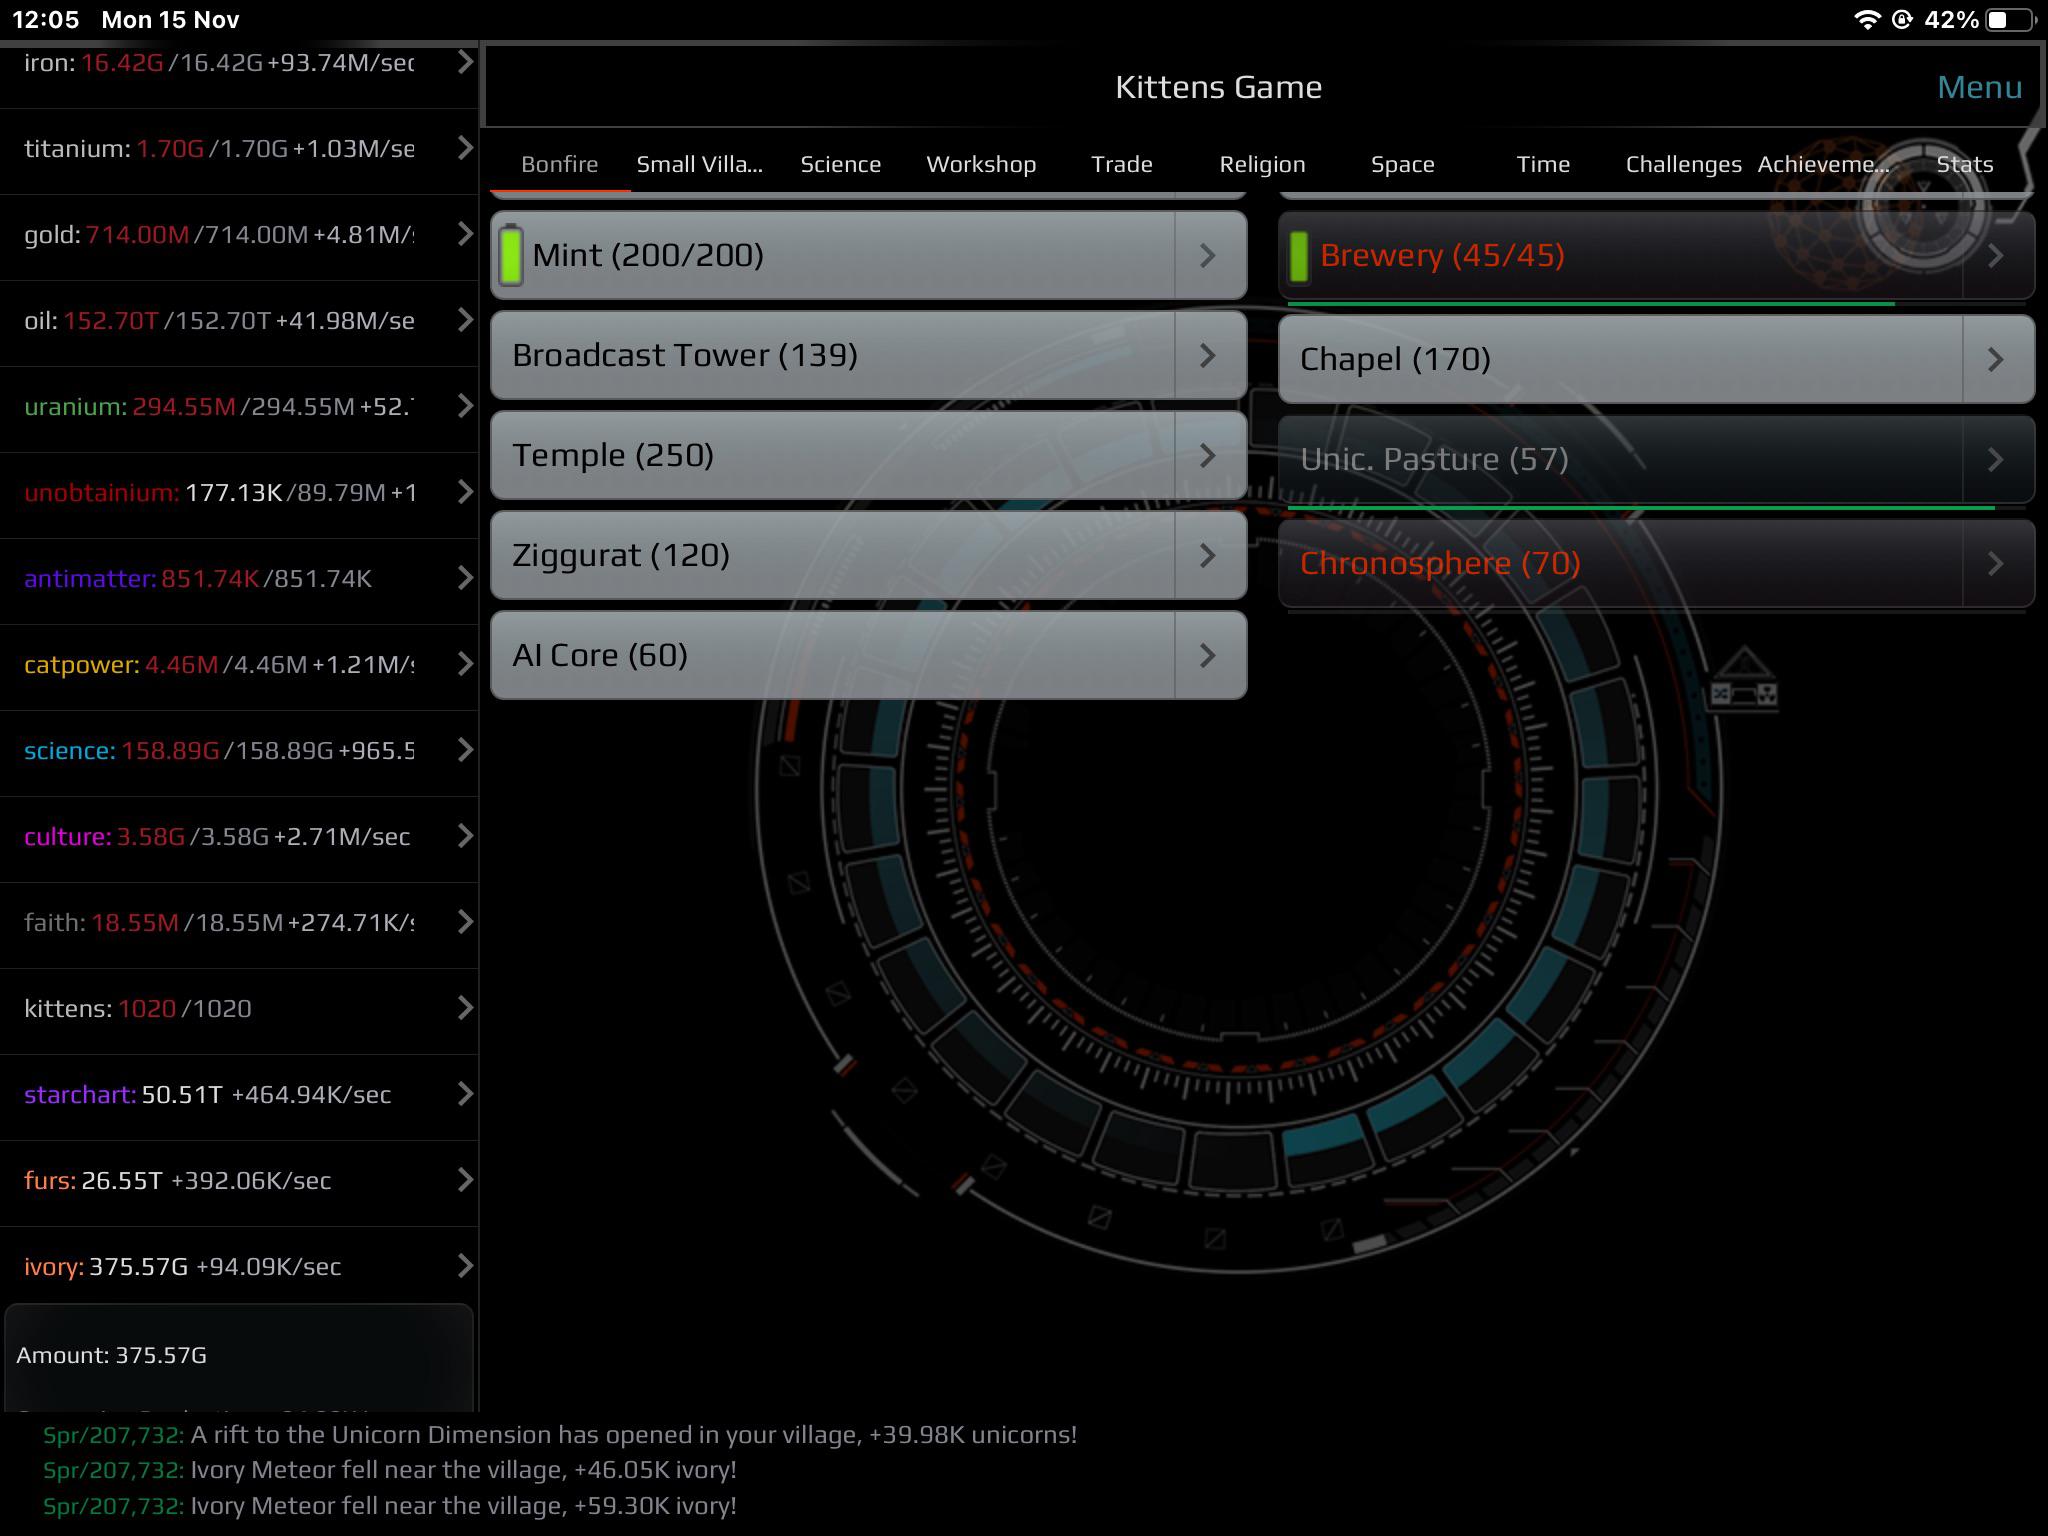Open the Space tab
The height and width of the screenshot is (1536, 2048).
[1403, 164]
